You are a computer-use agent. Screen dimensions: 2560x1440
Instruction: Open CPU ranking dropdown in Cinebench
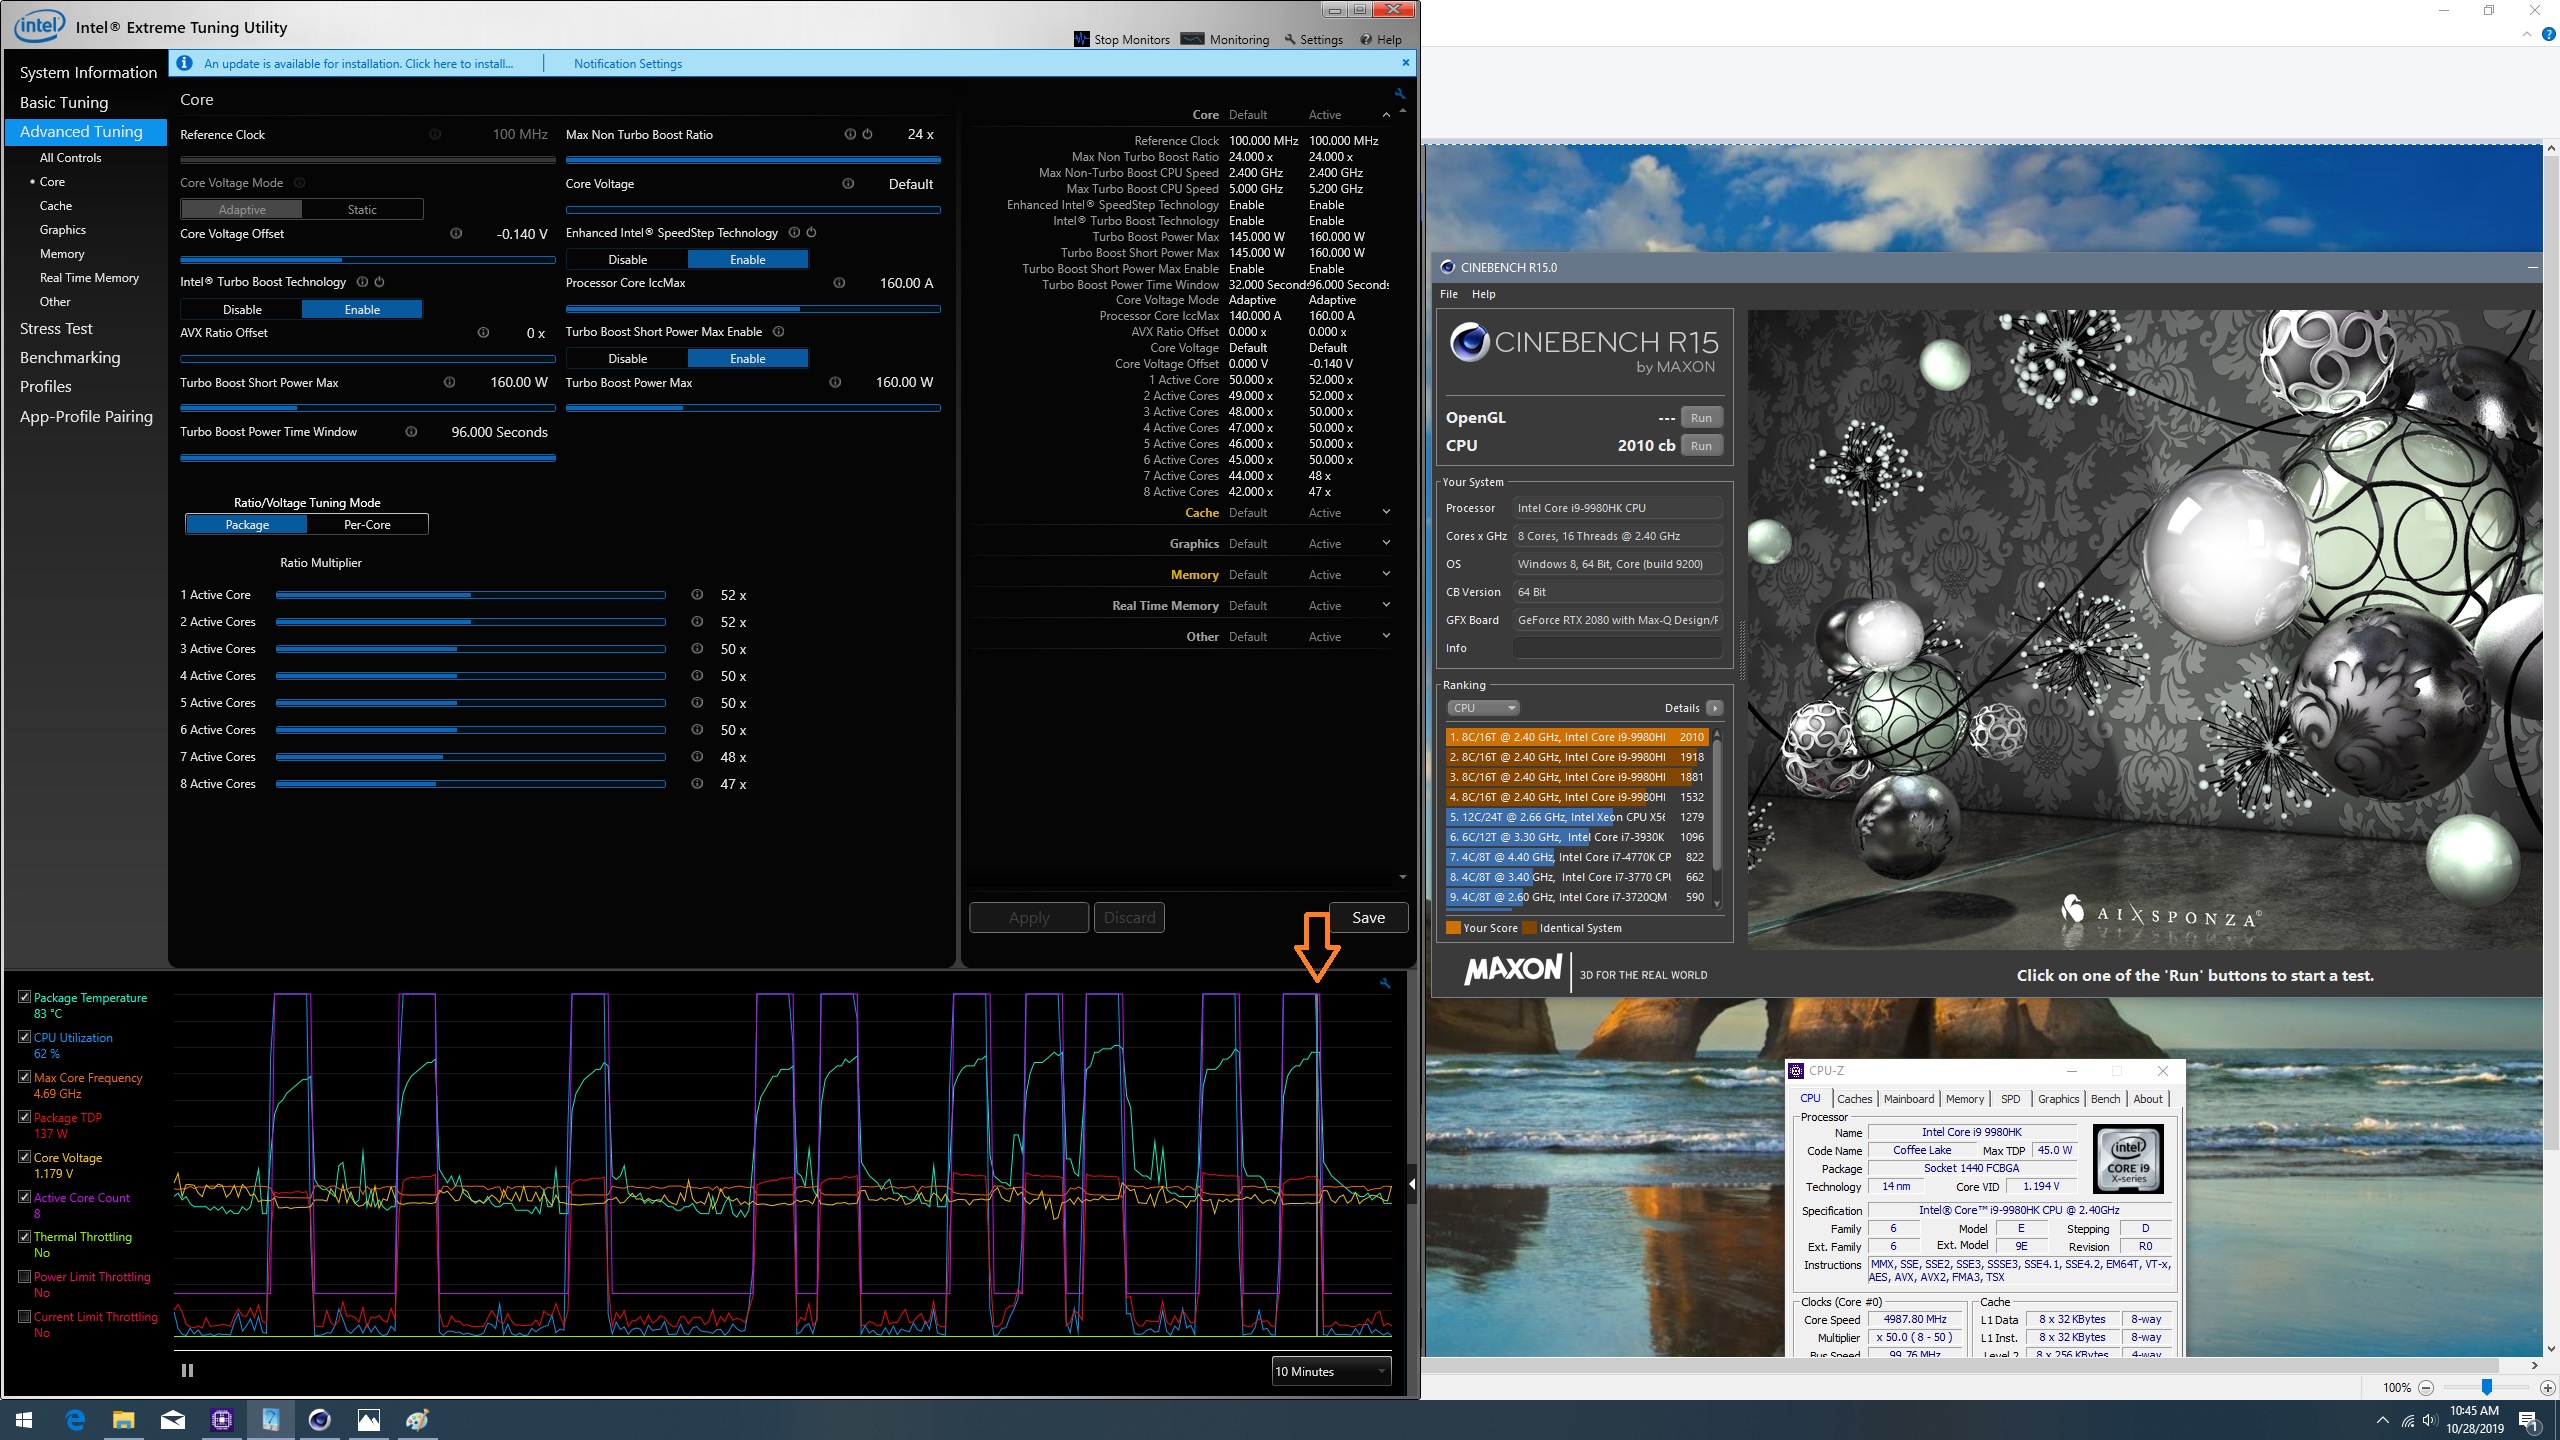tap(1483, 708)
